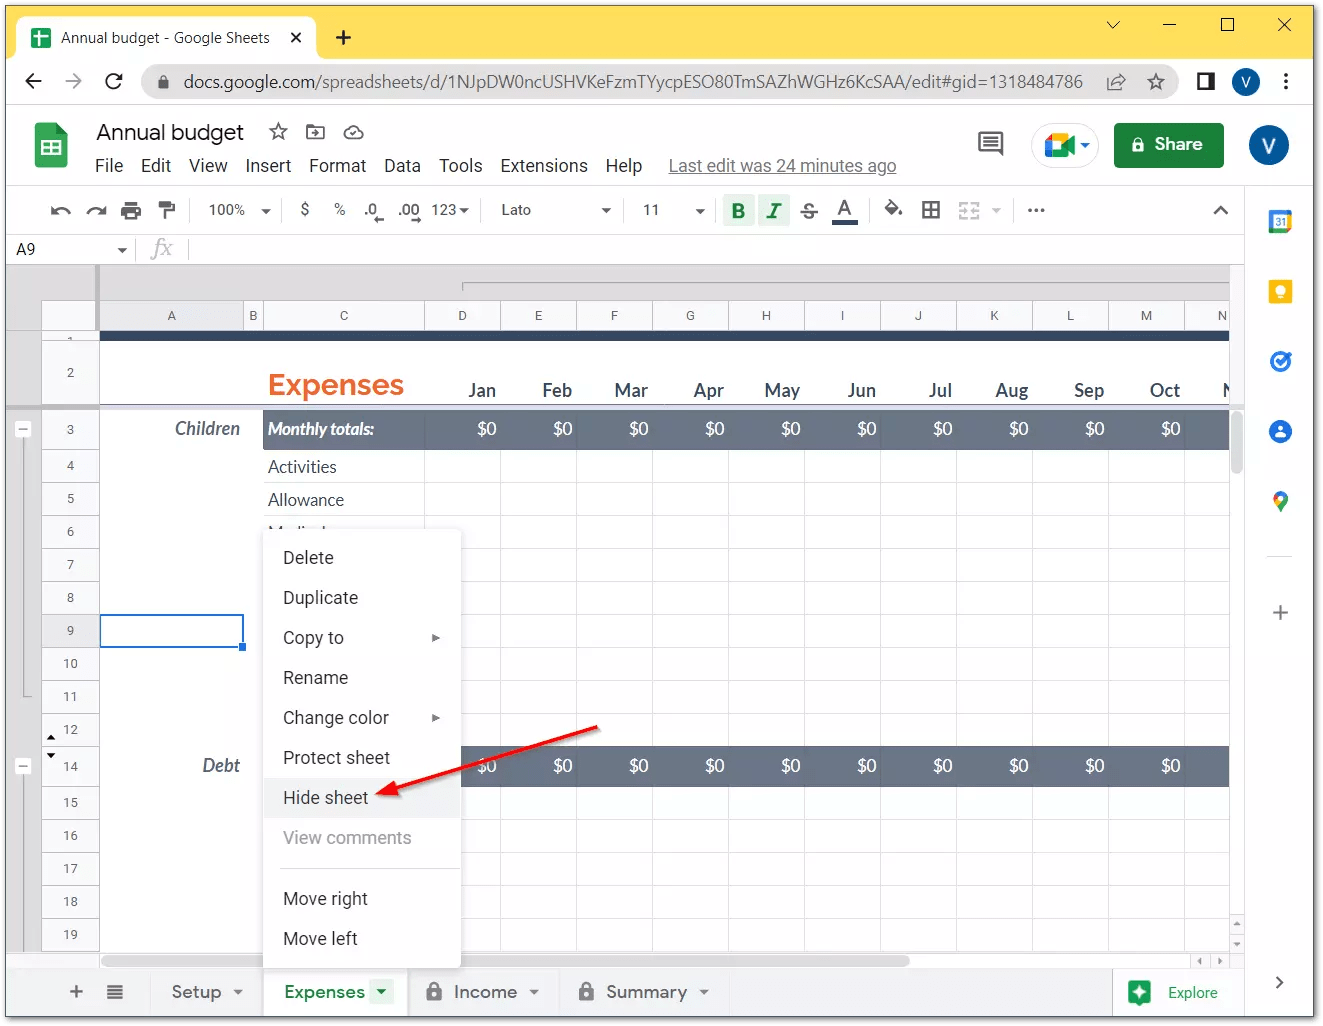Select Hide sheet from the context menu
Viewport: 1323px width, 1026px height.
(324, 797)
